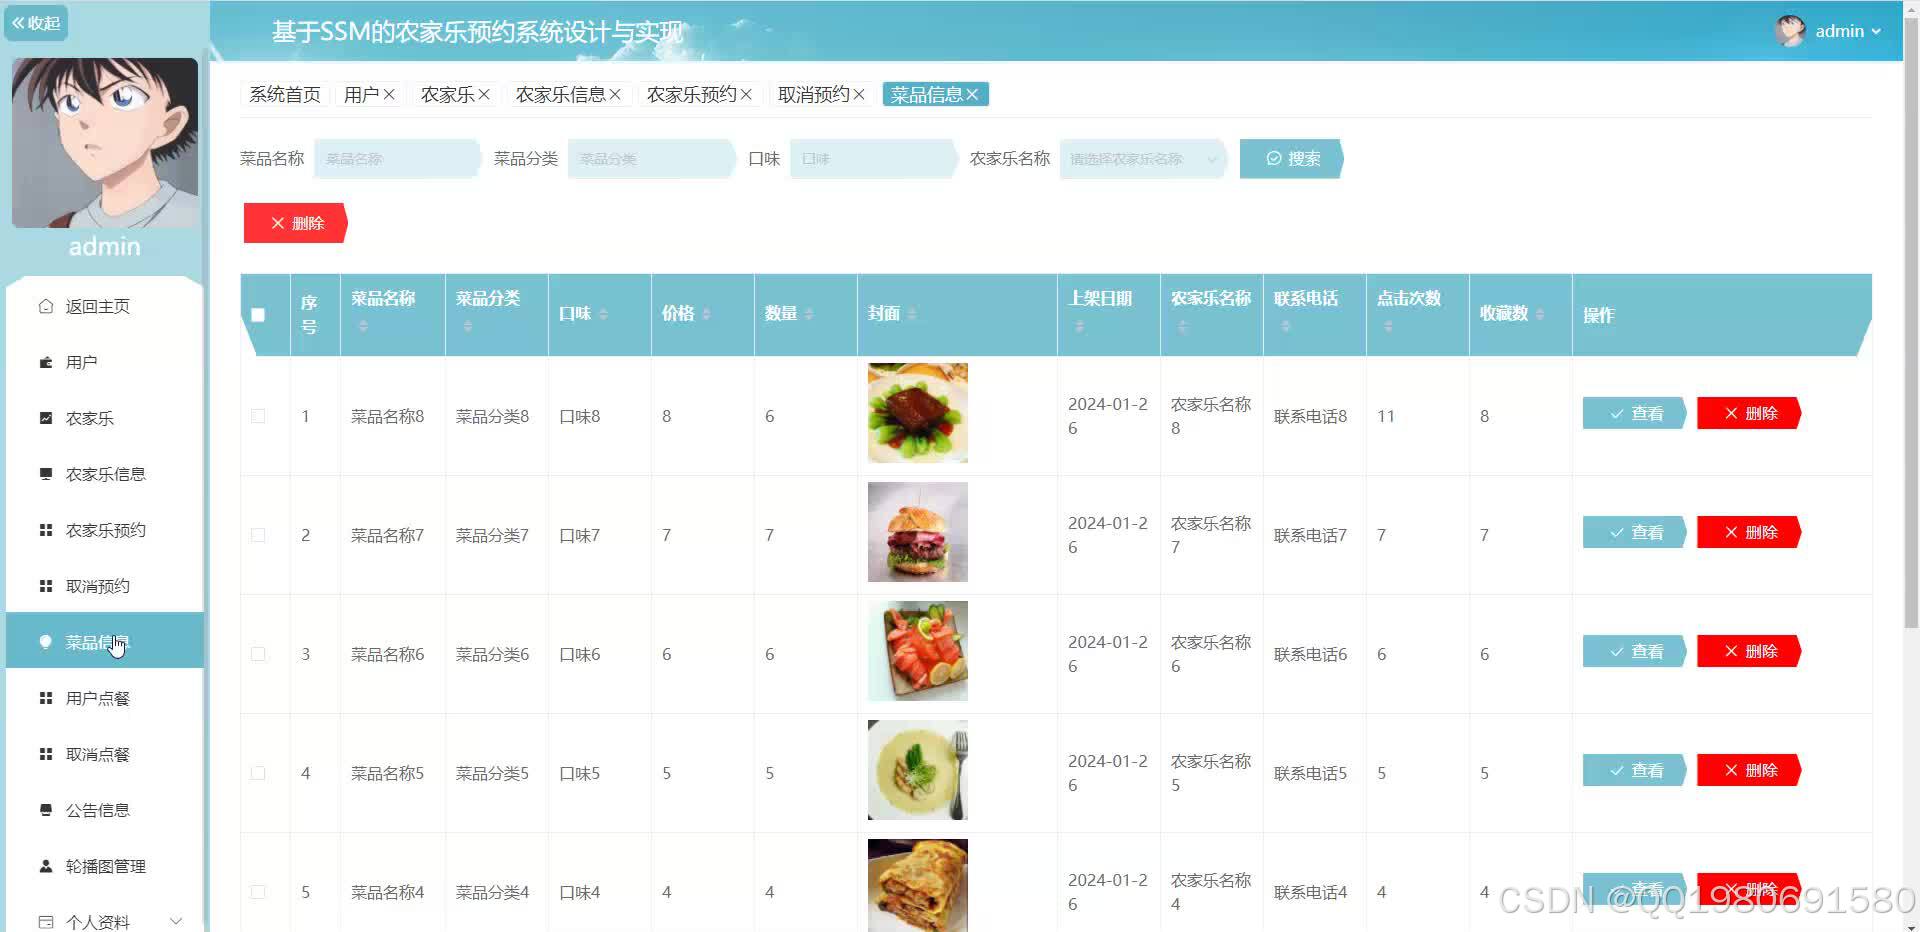Screen dimensions: 1920x932
Task: Open the 轮播图管理 person icon in sidebar
Action: (x=46, y=866)
